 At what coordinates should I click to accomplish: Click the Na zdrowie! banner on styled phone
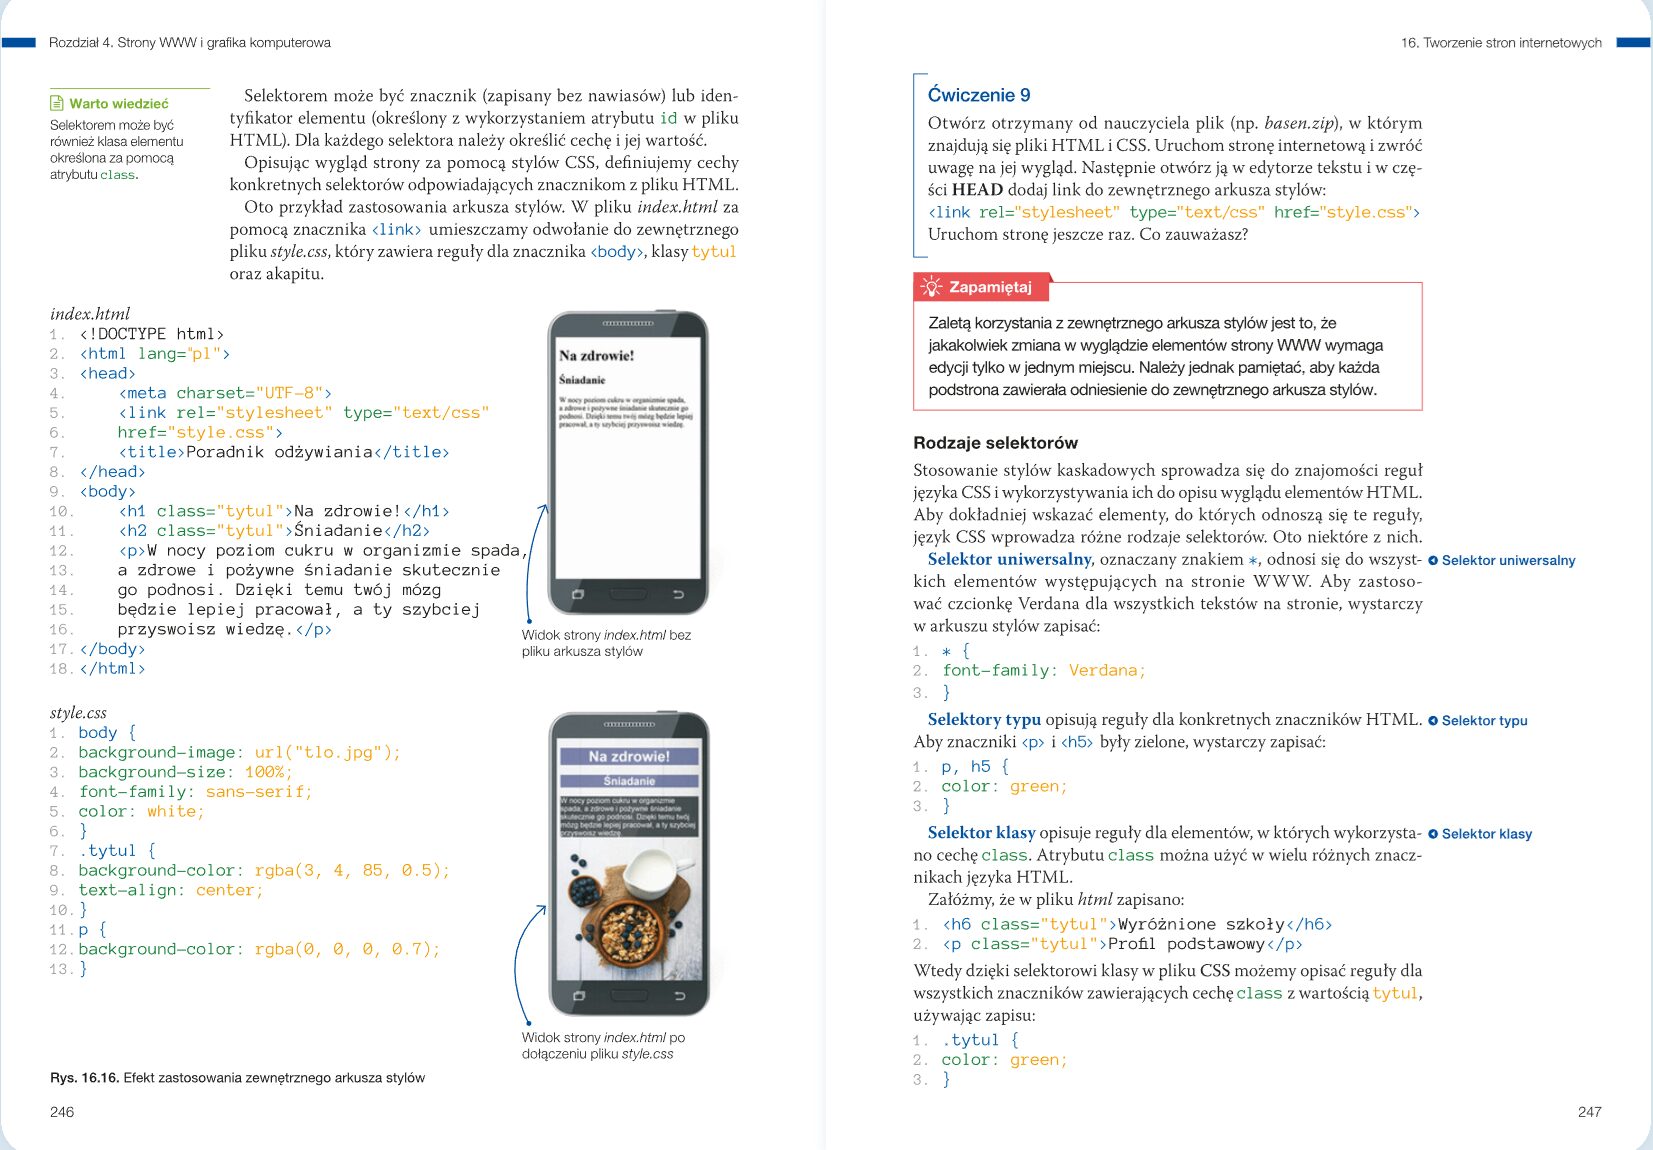(629, 757)
